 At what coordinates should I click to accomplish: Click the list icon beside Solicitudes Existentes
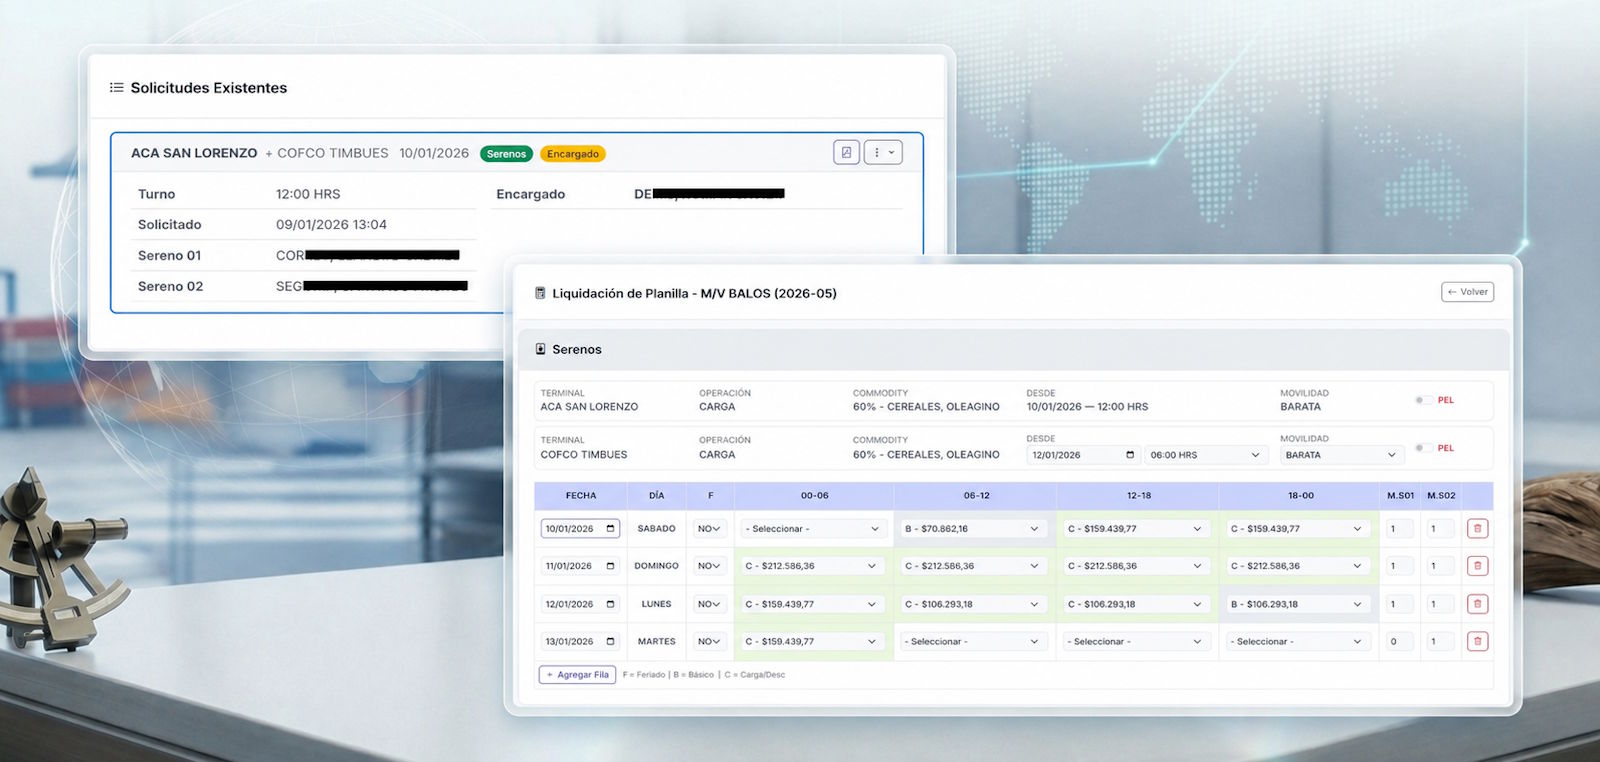tap(117, 88)
